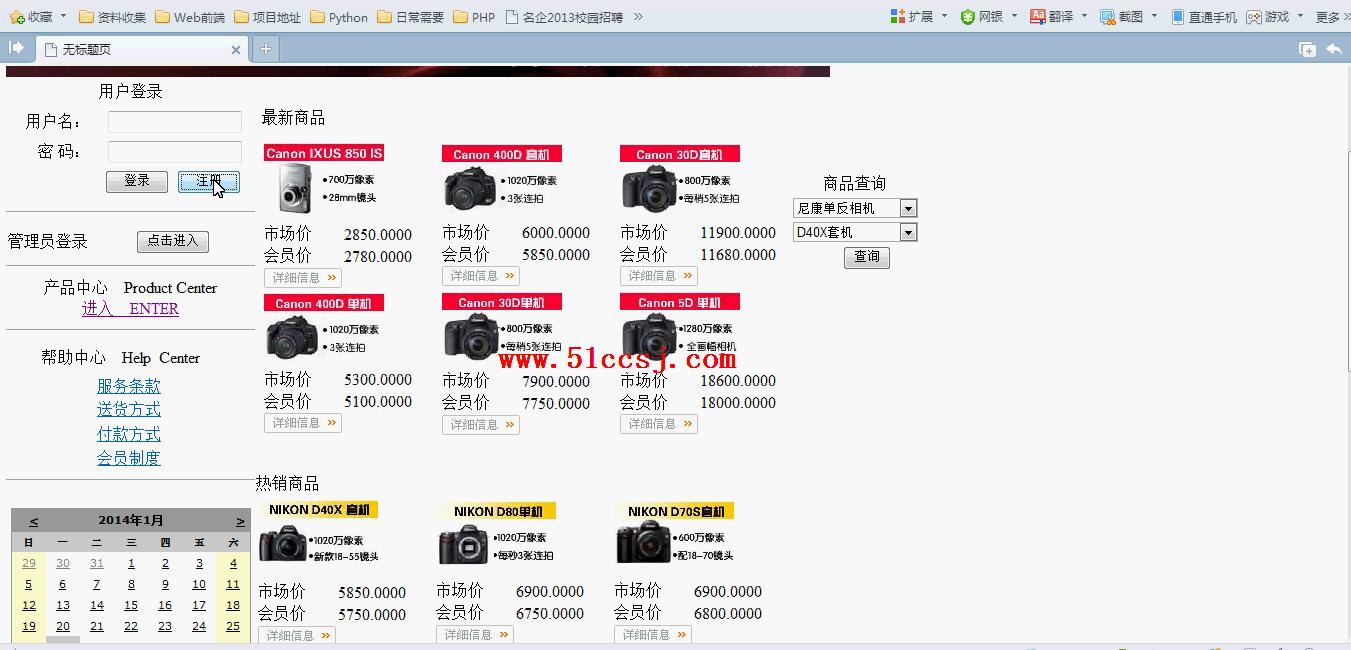Open the 收藏 favorites star button
The height and width of the screenshot is (650, 1351).
pyautogui.click(x=31, y=17)
